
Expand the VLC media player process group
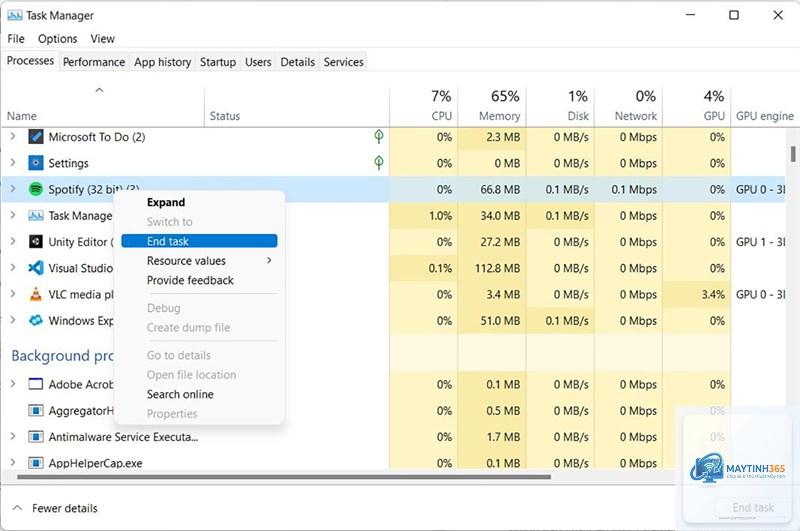pos(13,294)
